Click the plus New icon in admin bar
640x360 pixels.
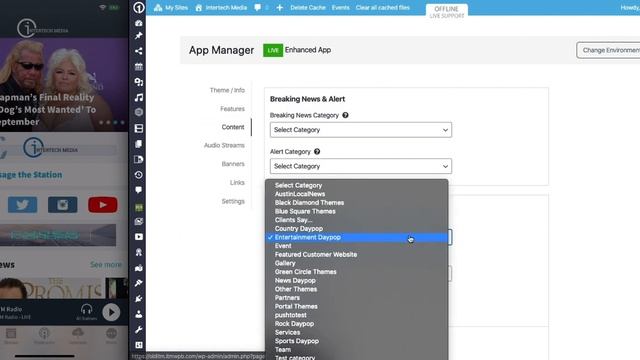coord(280,7)
